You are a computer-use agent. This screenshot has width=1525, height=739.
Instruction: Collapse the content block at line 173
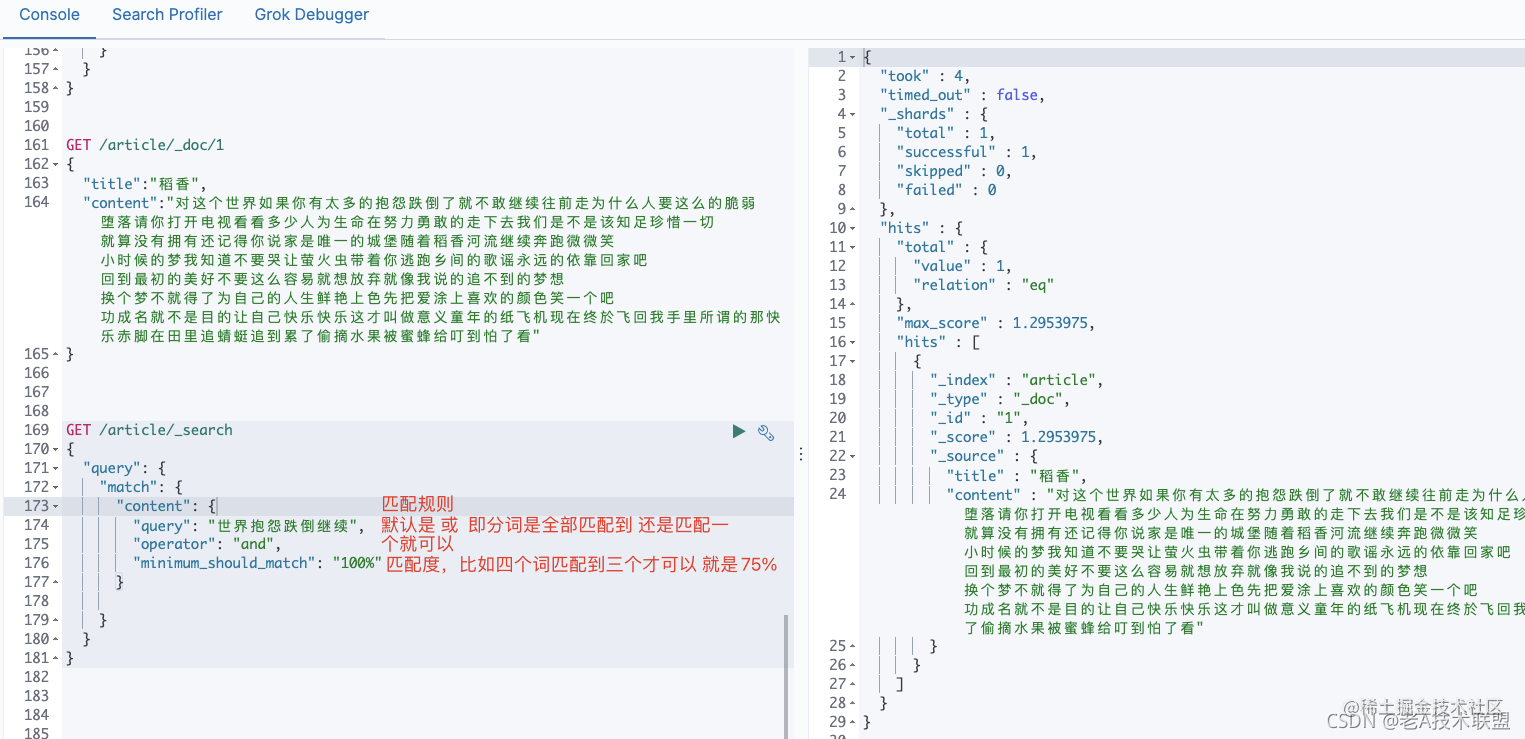pyautogui.click(x=55, y=506)
